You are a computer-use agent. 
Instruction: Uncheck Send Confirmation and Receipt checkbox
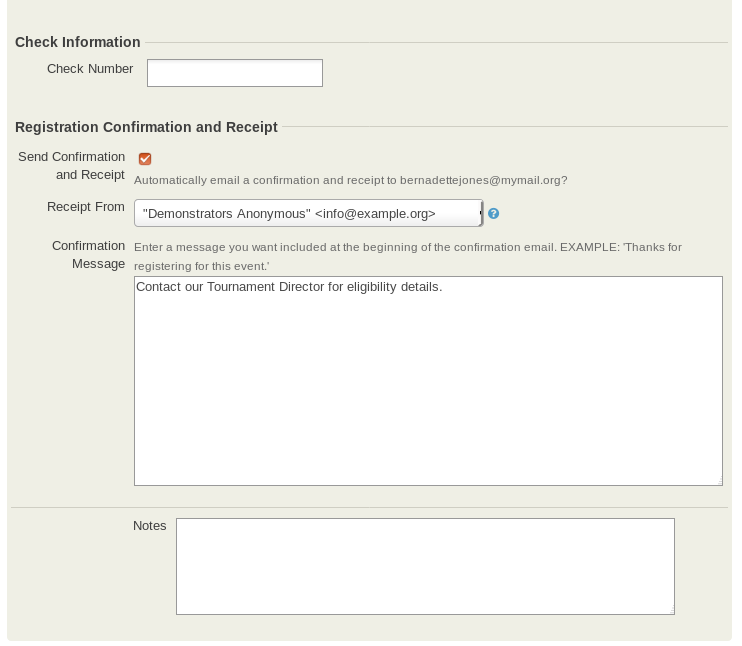coord(145,159)
